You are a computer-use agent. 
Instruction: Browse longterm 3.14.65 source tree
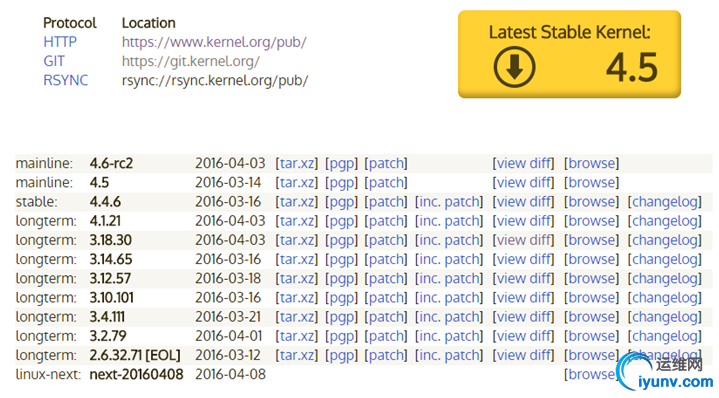[x=592, y=260]
